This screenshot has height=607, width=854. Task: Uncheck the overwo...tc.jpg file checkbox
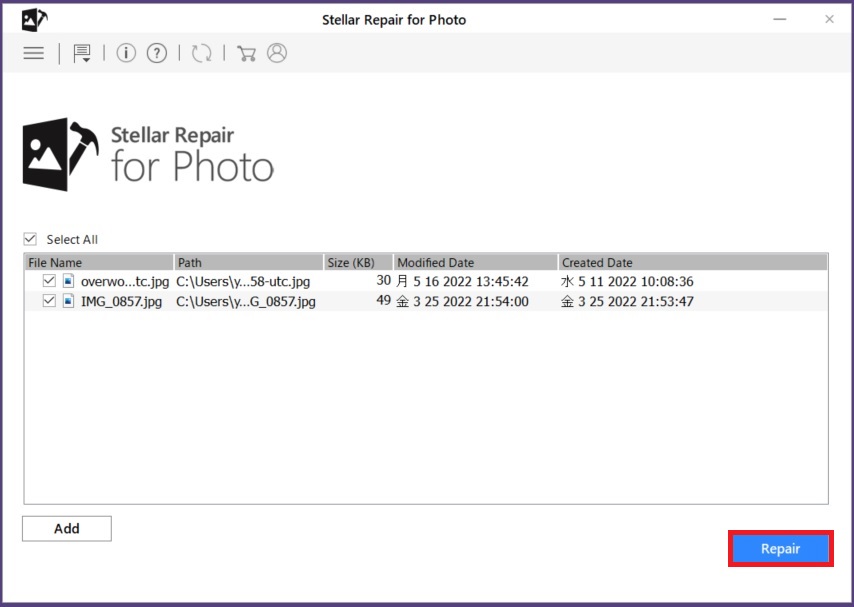click(x=49, y=281)
